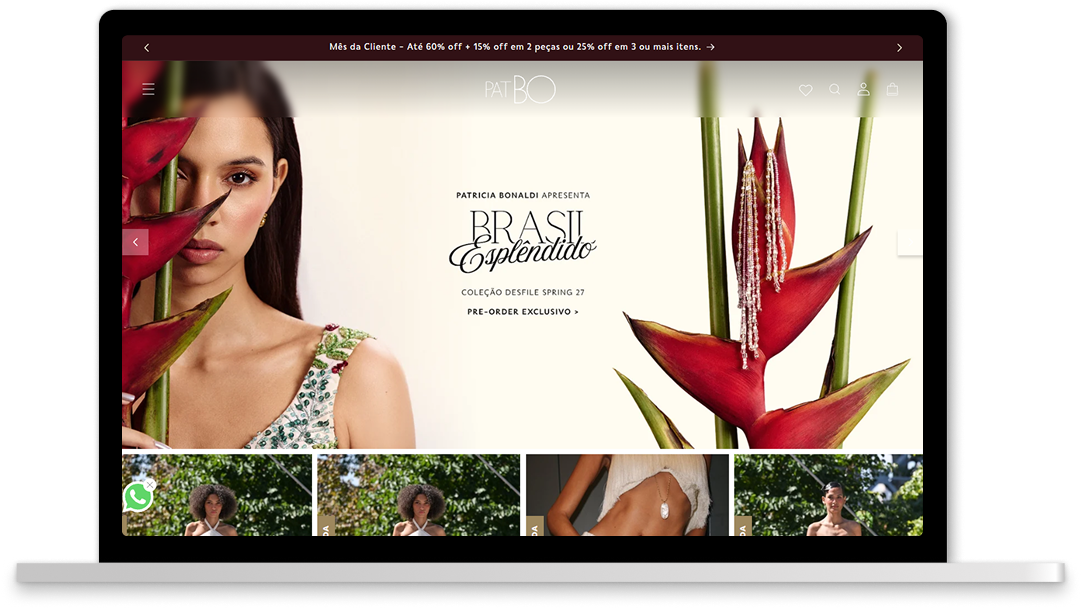
Task: Show previous announcement in top bar
Action: [x=146, y=48]
